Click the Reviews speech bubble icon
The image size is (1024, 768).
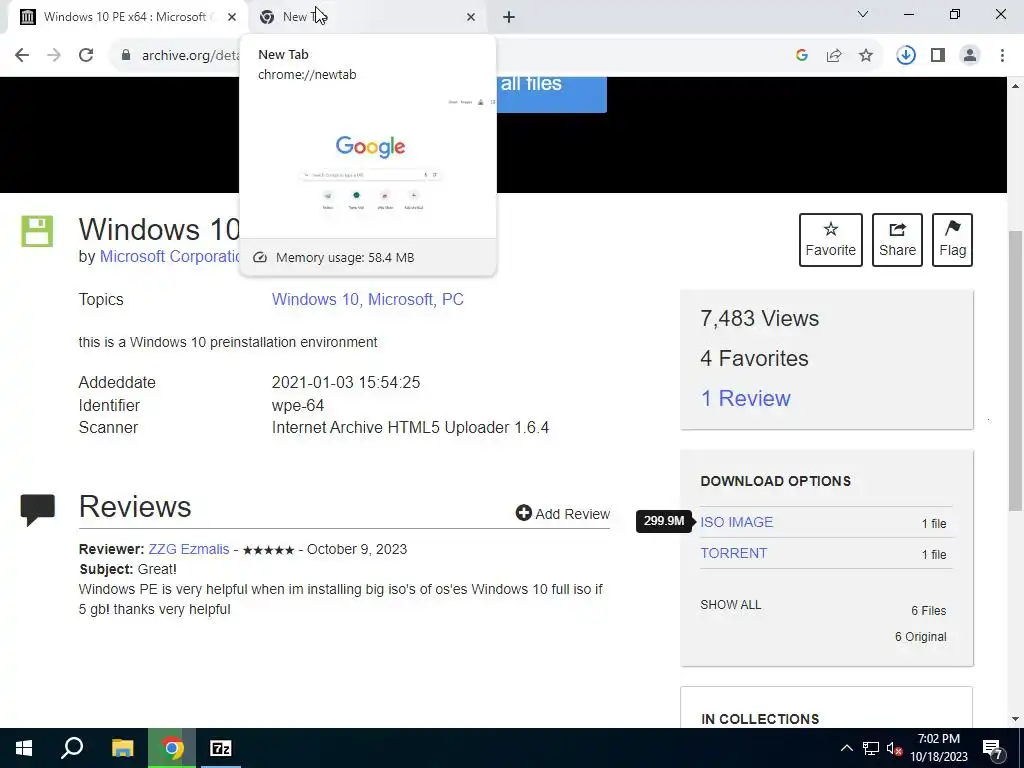tap(37, 510)
